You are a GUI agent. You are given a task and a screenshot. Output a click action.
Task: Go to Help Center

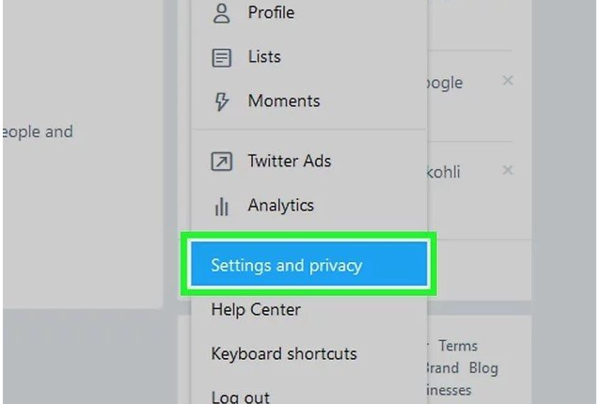256,310
